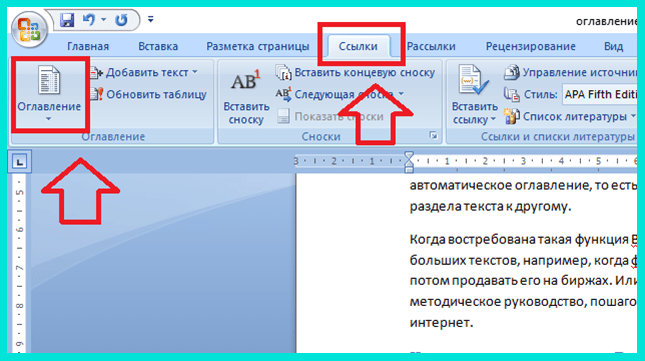Click the line starting "методическое руководство"
The height and width of the screenshot is (361, 645).
coord(523,302)
